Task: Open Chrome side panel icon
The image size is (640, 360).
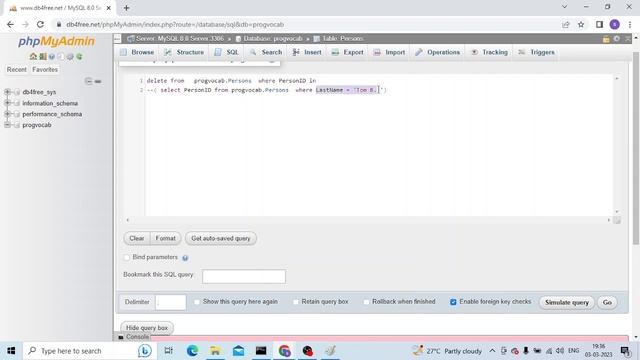Action: (599, 24)
